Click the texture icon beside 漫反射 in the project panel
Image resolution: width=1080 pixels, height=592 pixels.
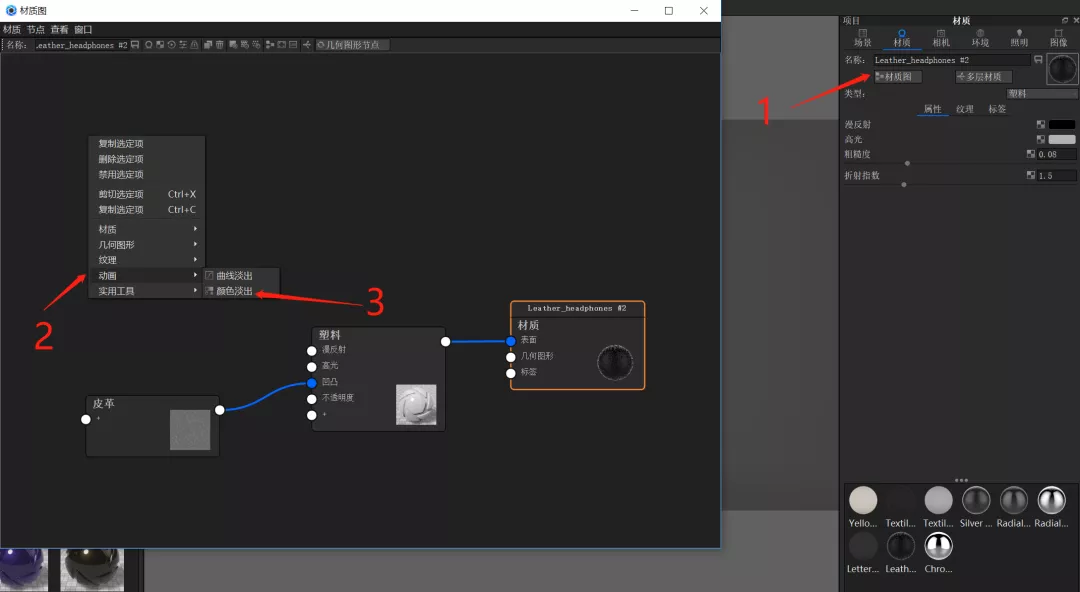1041,125
